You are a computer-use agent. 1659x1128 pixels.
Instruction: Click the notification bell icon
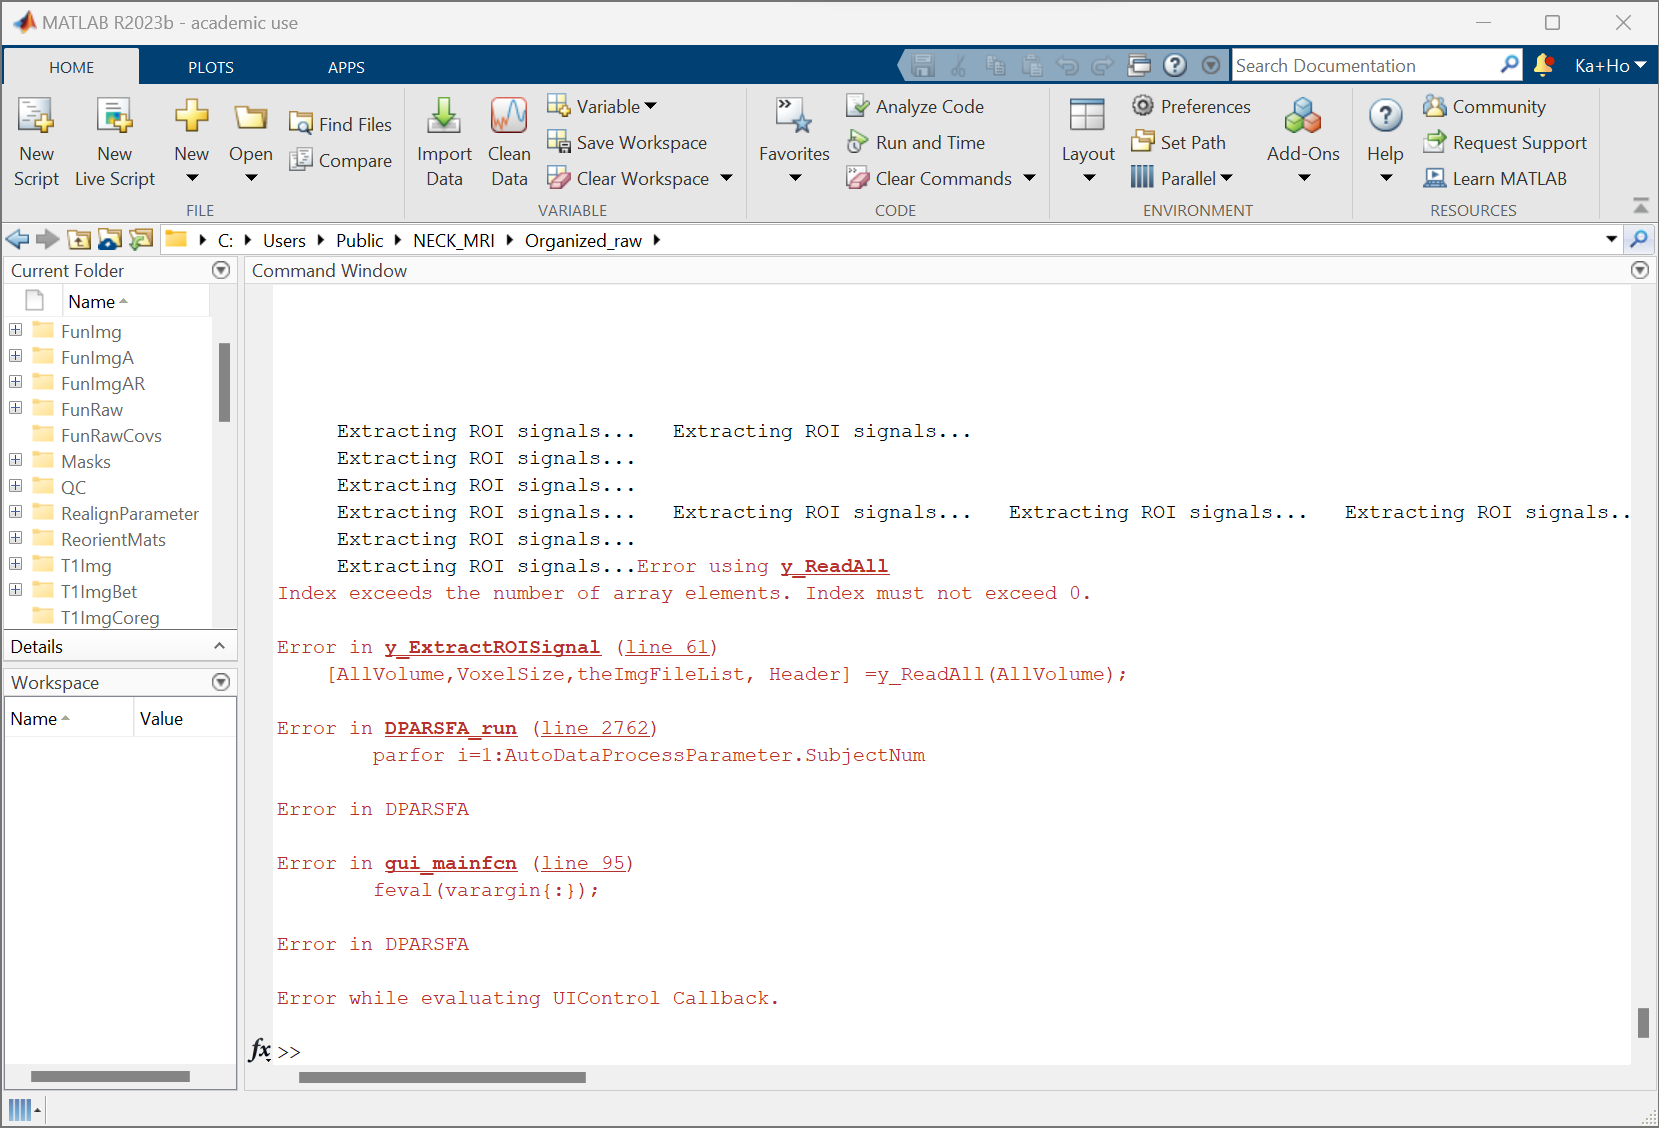coord(1543,65)
